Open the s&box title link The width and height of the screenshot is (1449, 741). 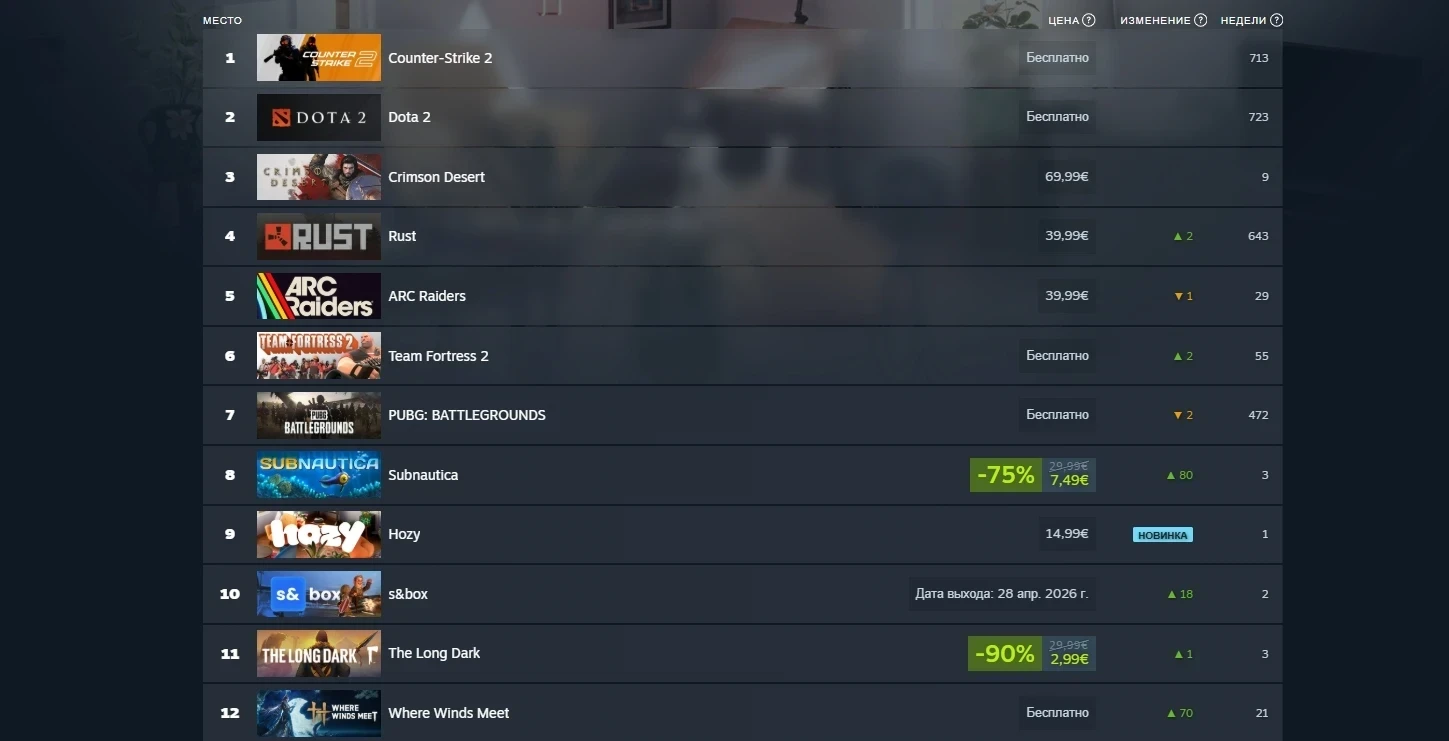[x=408, y=594]
